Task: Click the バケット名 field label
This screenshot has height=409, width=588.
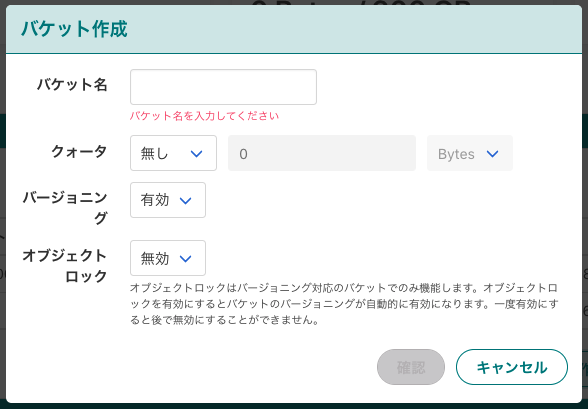Action: (x=72, y=85)
